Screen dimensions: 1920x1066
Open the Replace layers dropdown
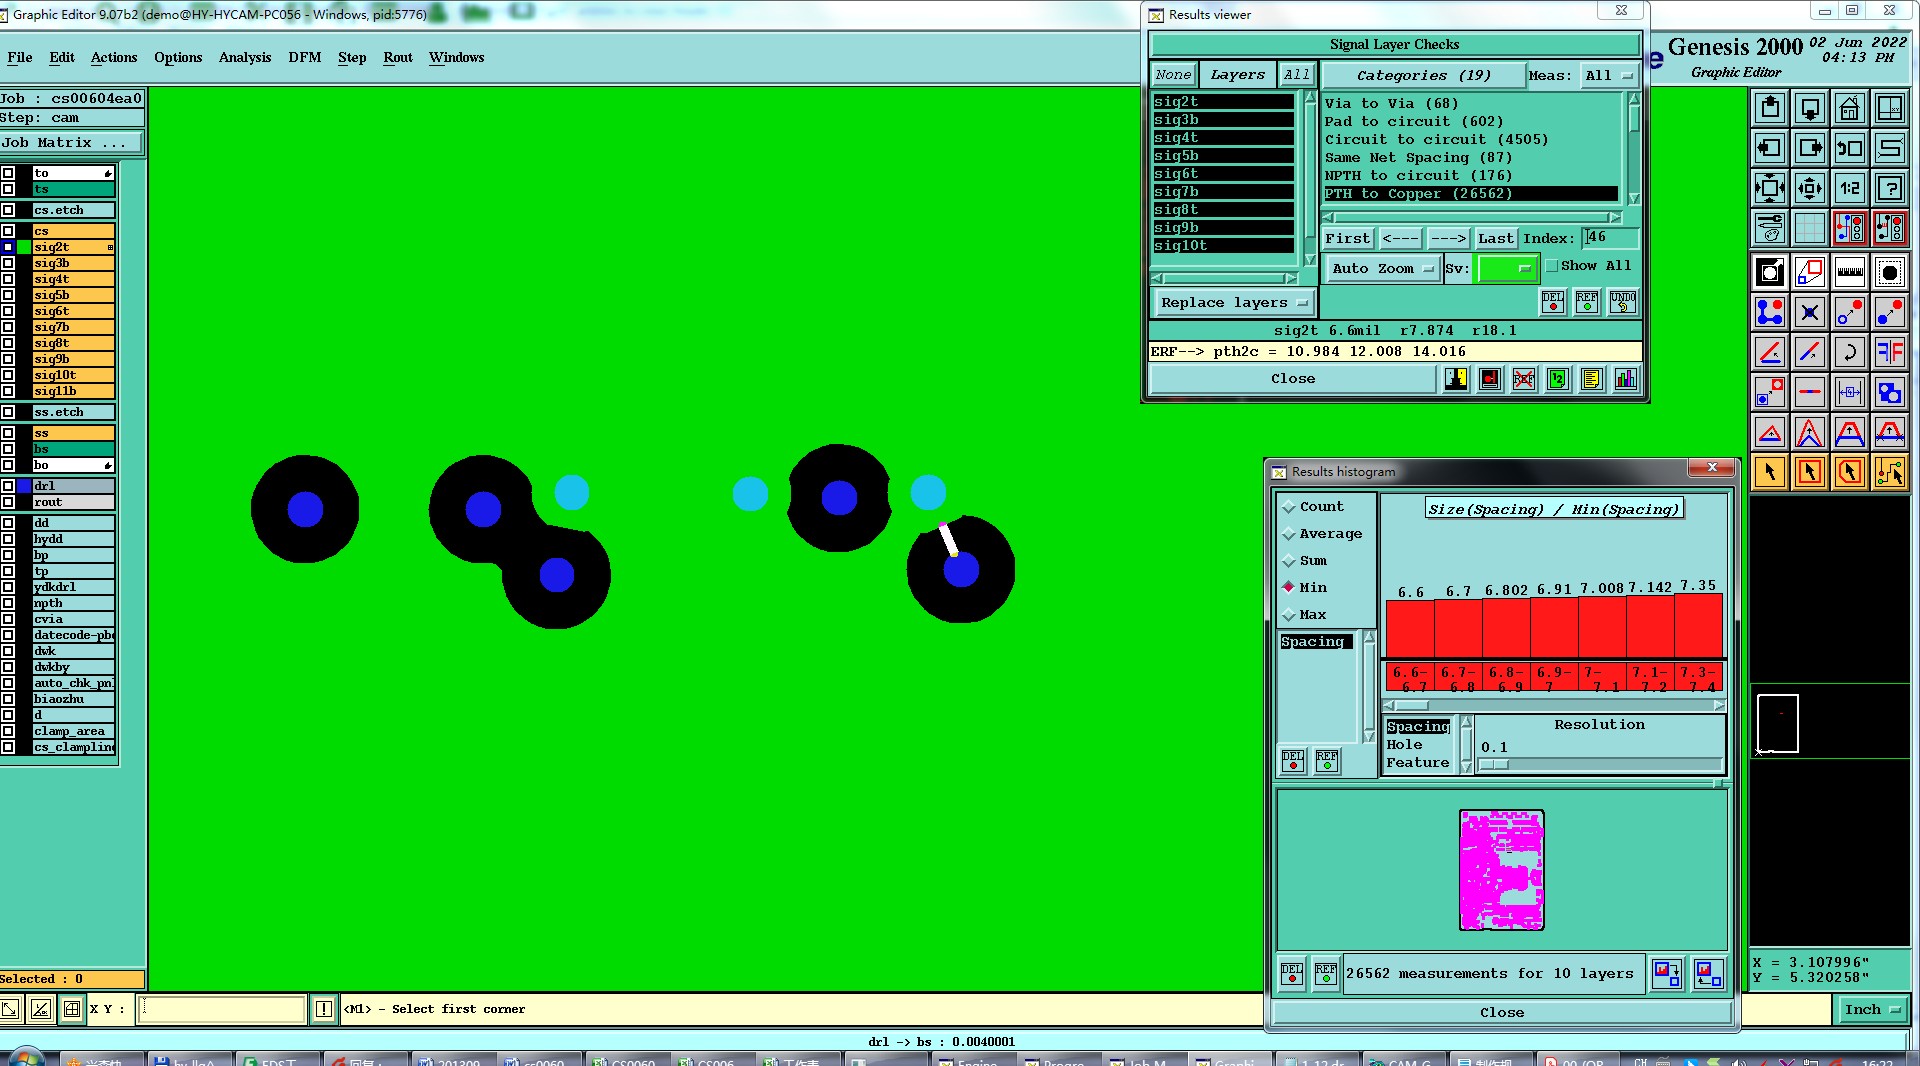pos(1234,302)
